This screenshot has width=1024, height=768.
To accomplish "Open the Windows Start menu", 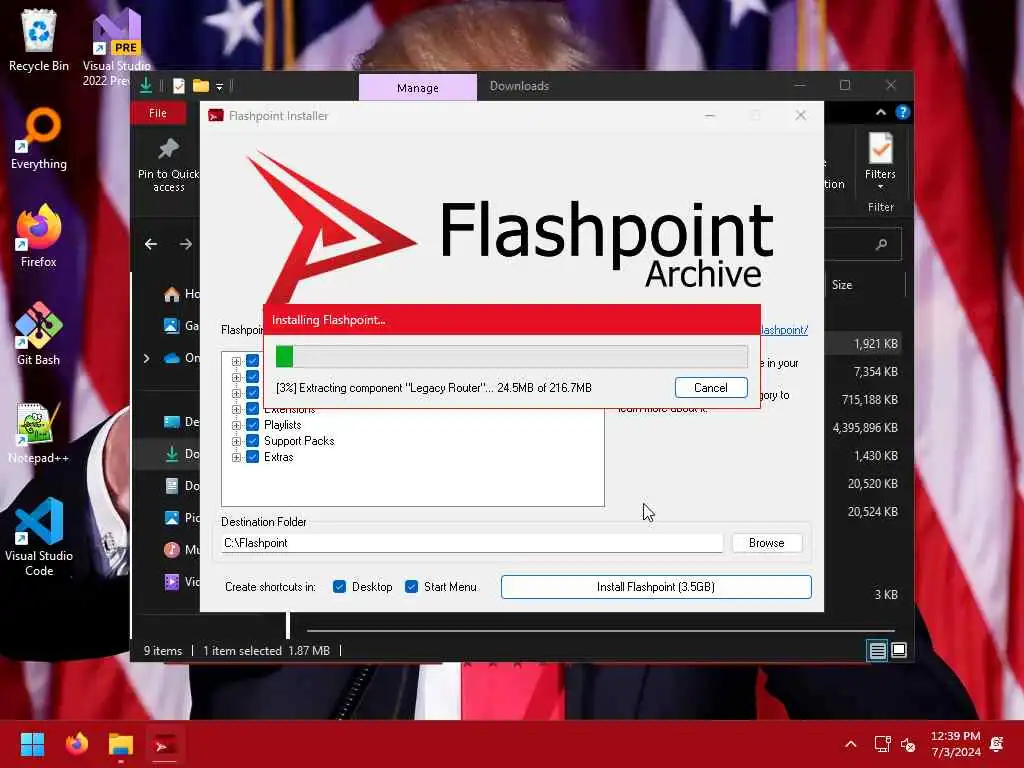I will 32,744.
